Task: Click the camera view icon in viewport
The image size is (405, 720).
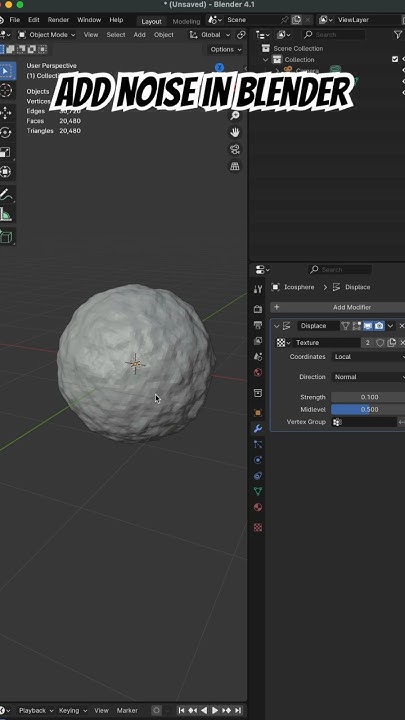Action: 235,149
